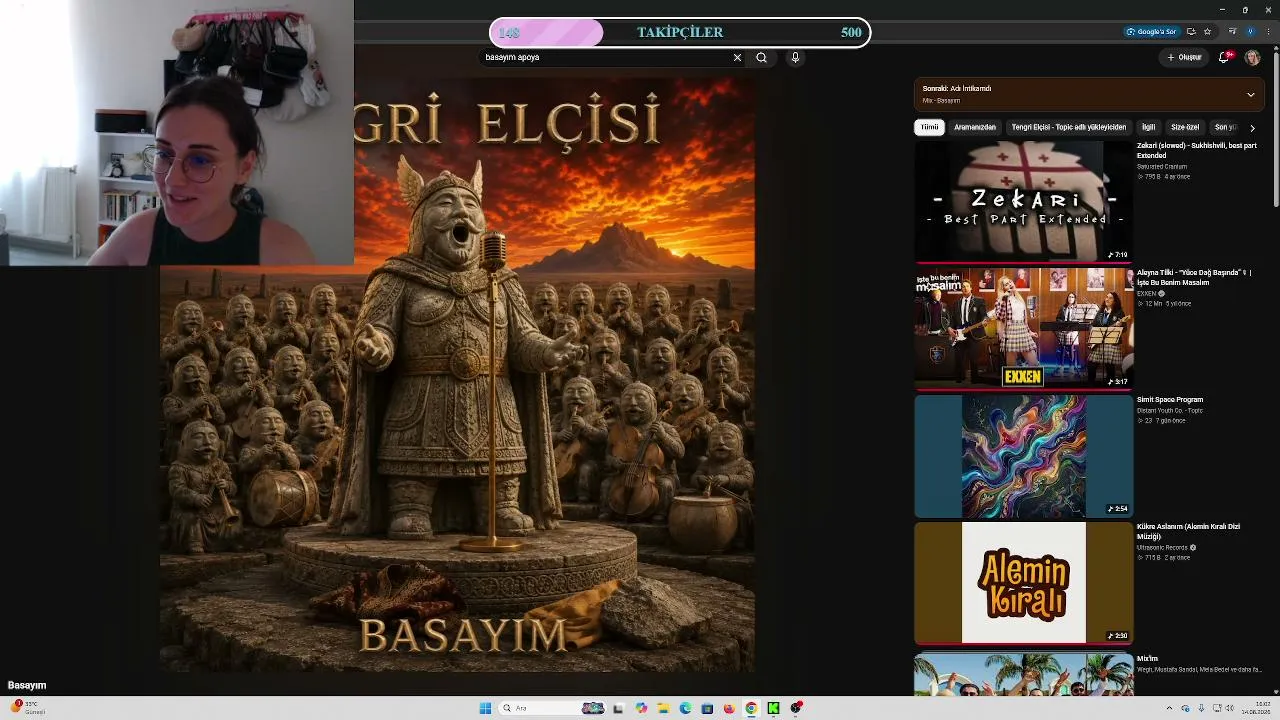The image size is (1280, 720).
Task: Select 'Tengri Elçisi - Topic adlı yükleyiciden' chip
Action: click(x=1068, y=127)
